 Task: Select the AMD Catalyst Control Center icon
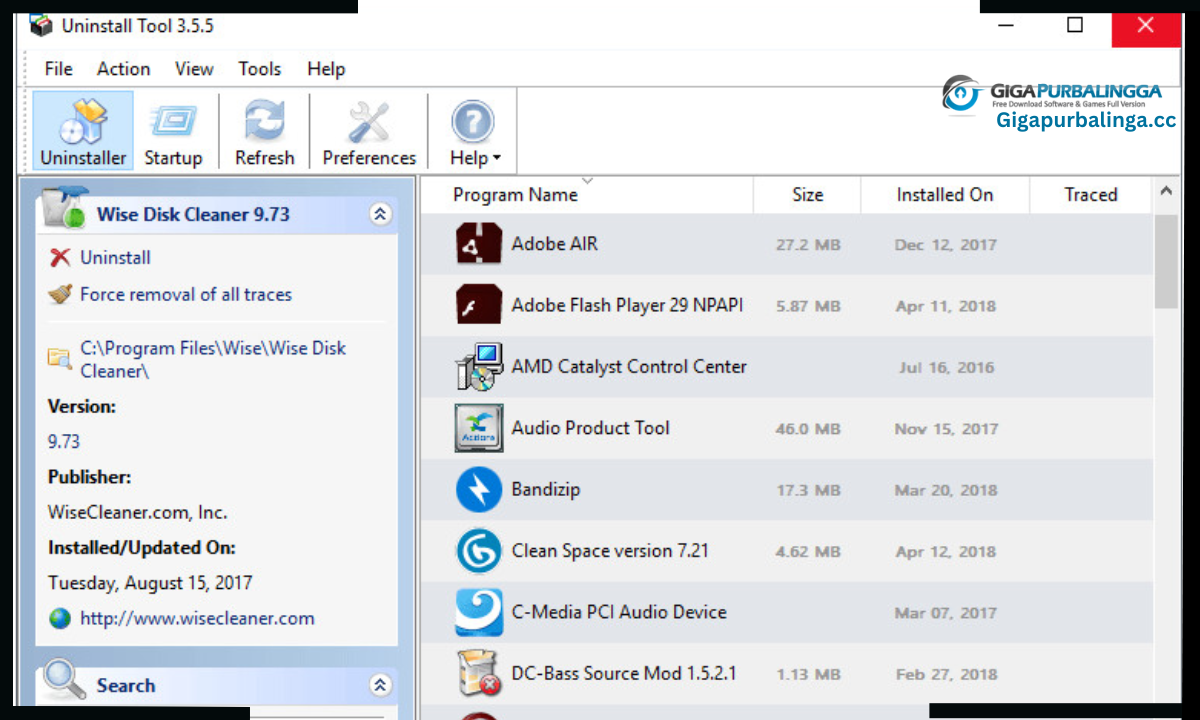pyautogui.click(x=479, y=367)
